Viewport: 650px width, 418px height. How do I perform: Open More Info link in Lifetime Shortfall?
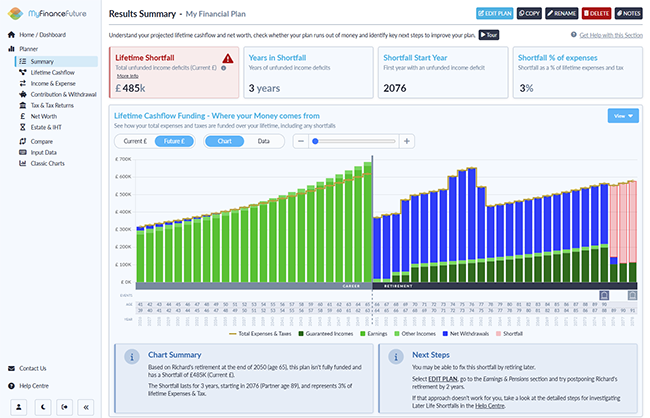coord(128,76)
